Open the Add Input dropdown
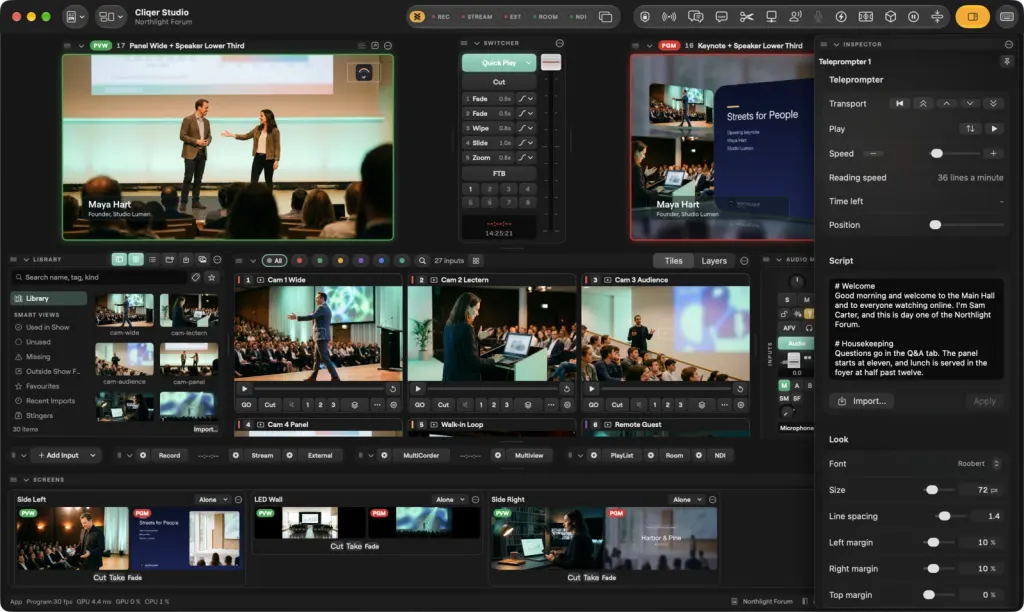Image resolution: width=1024 pixels, height=612 pixels. pos(66,455)
